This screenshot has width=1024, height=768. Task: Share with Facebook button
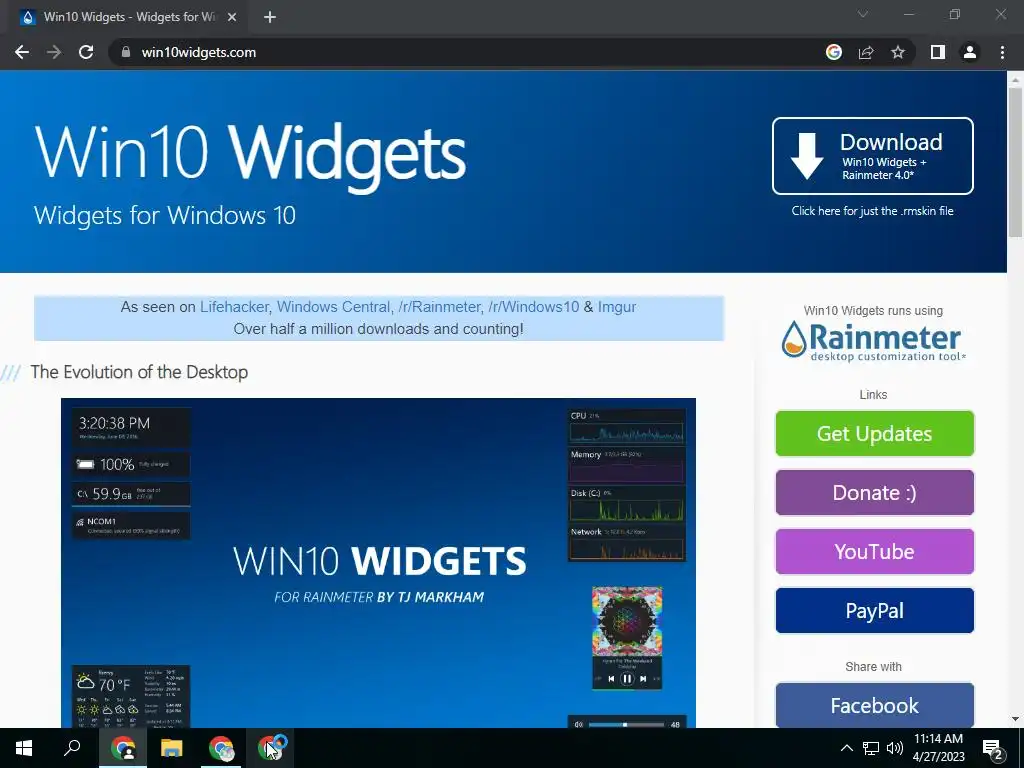874,705
